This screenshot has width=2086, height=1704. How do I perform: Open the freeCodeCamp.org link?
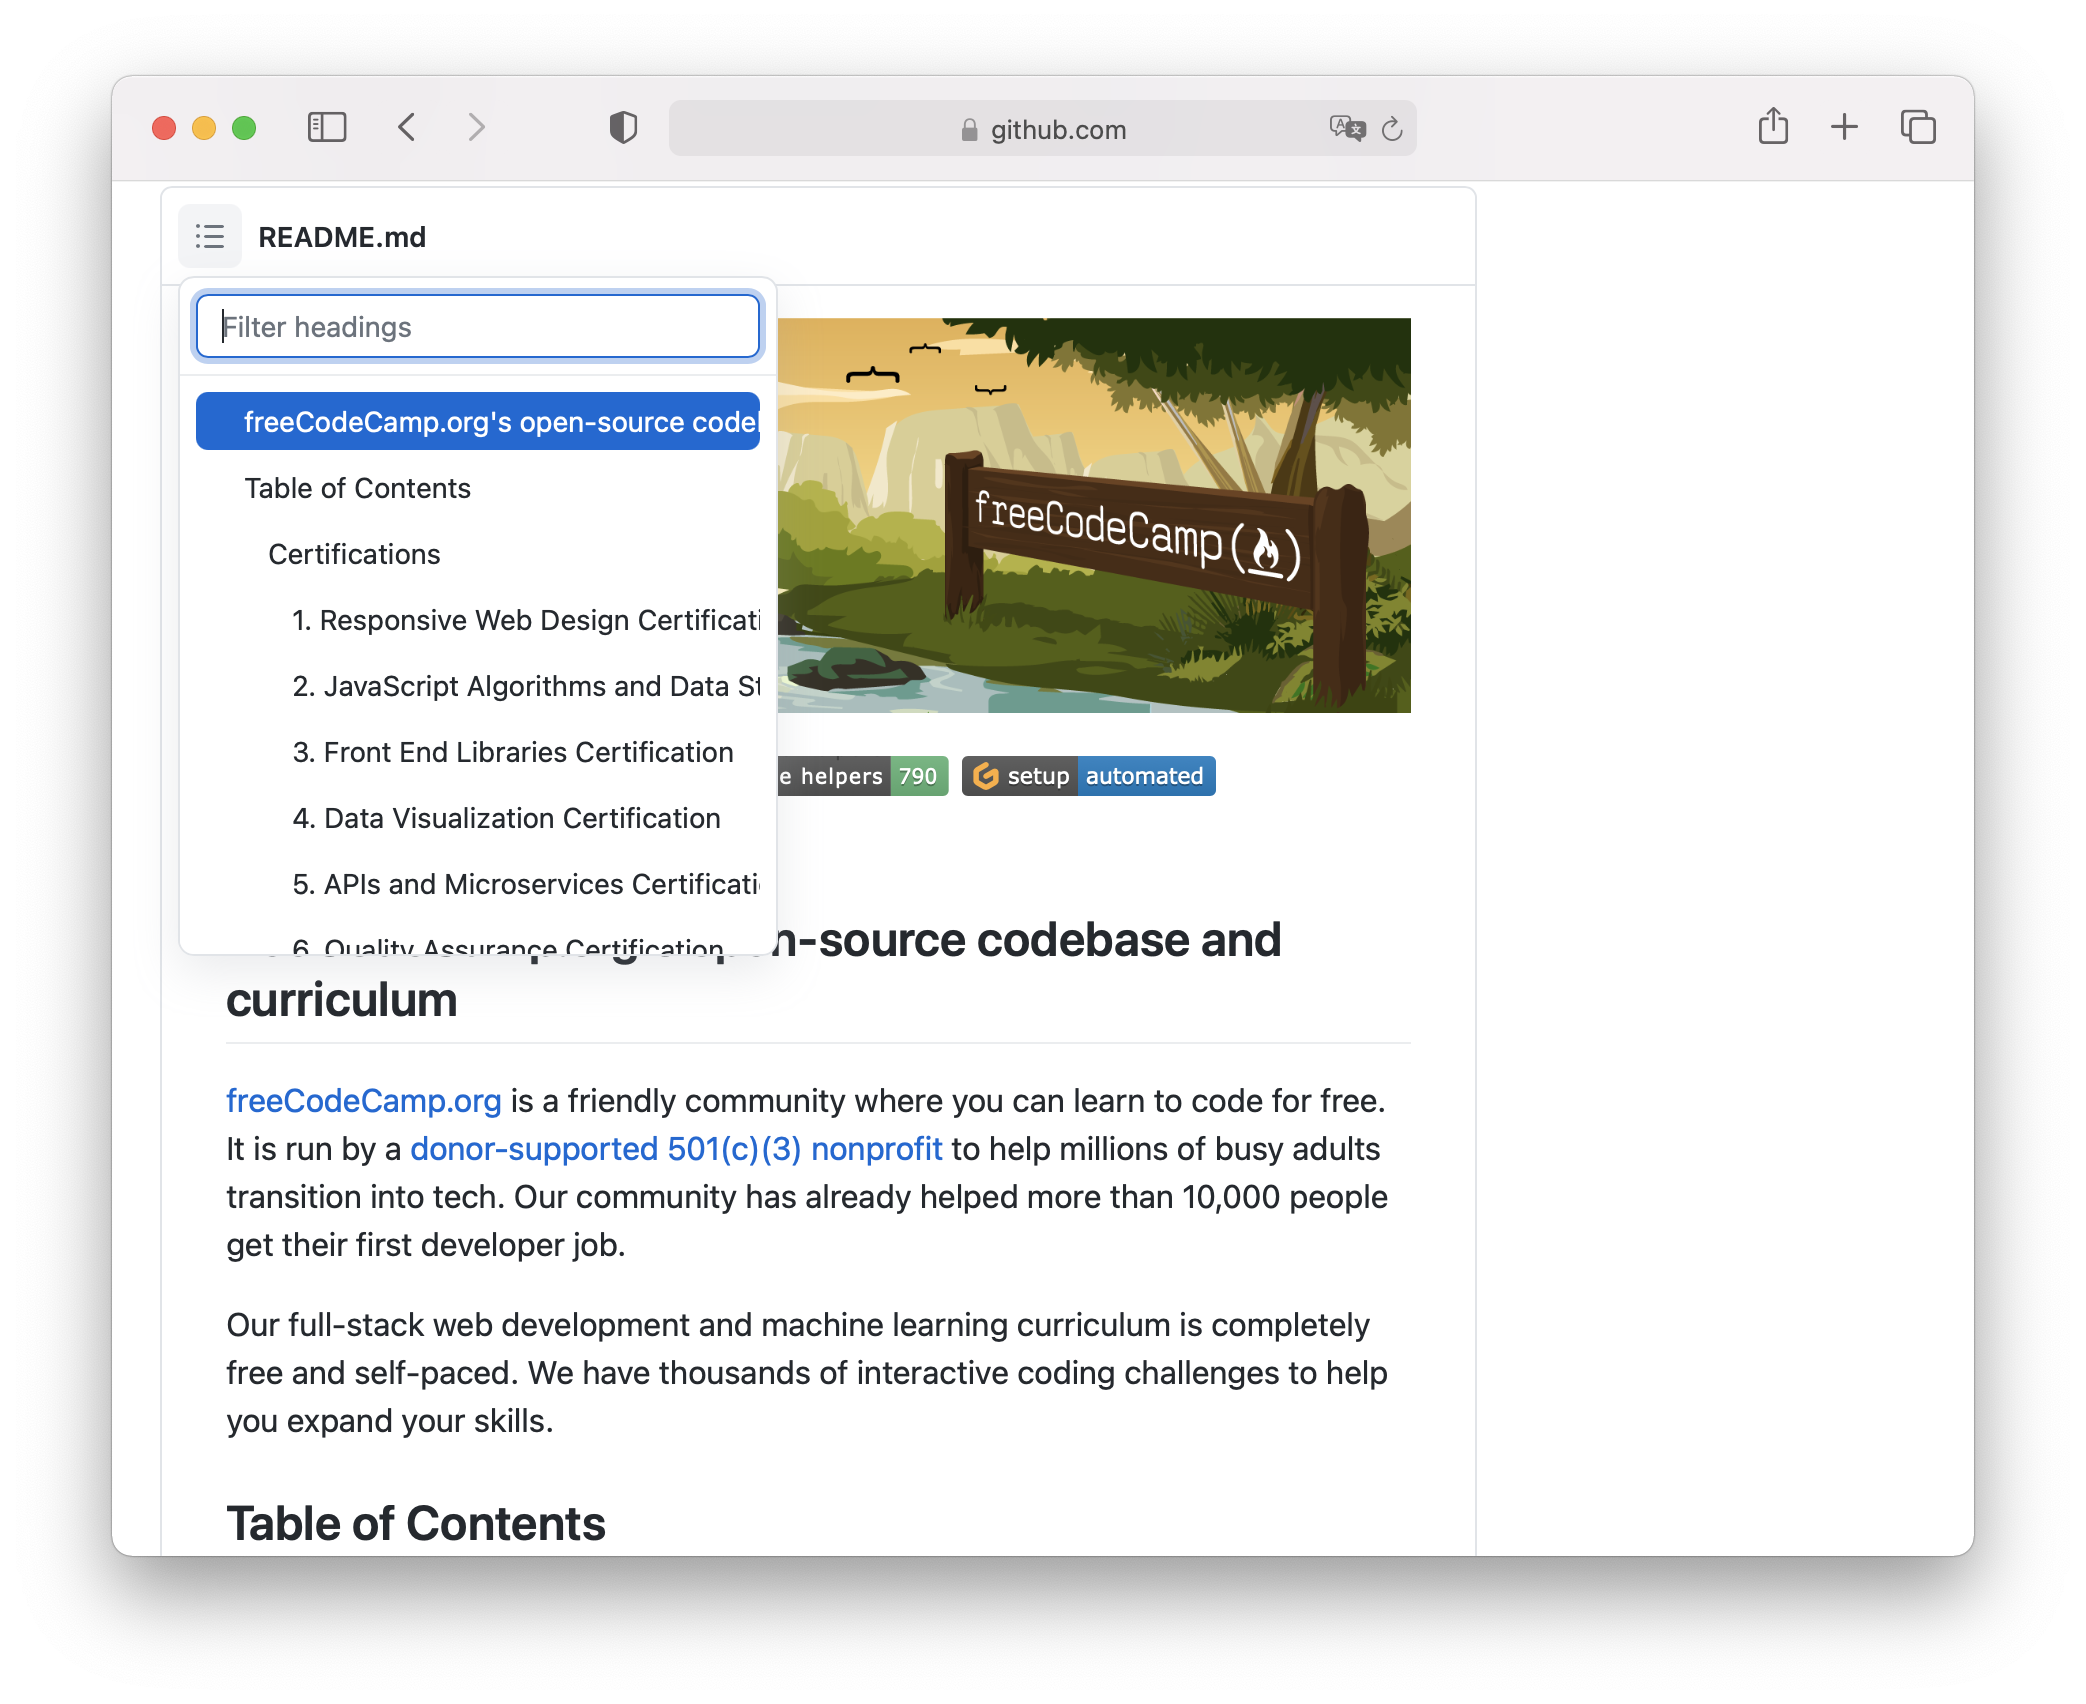(363, 1100)
